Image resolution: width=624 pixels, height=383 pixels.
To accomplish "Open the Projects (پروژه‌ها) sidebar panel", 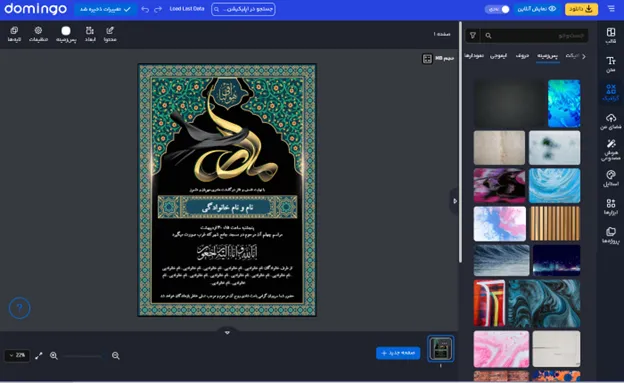I will [x=611, y=235].
